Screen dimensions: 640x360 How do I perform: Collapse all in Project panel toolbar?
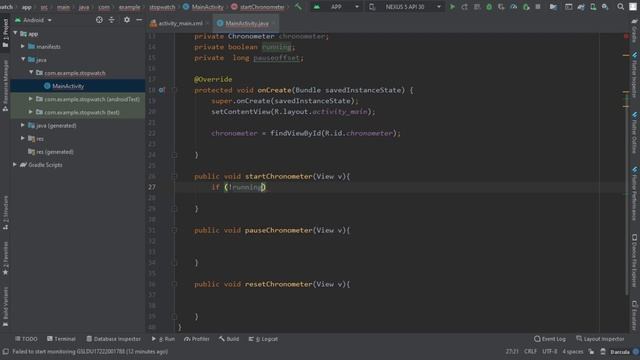point(111,20)
